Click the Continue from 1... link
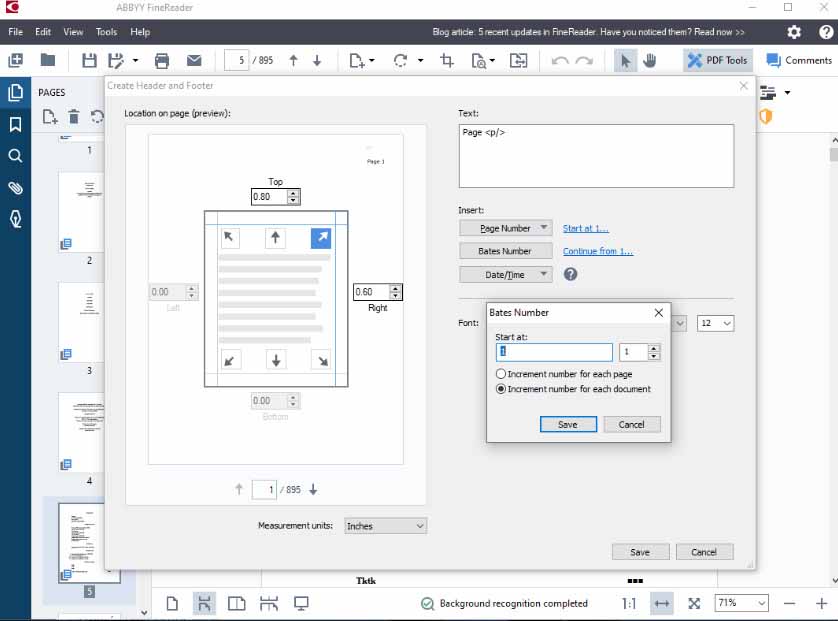This screenshot has height=621, width=838. 597,251
